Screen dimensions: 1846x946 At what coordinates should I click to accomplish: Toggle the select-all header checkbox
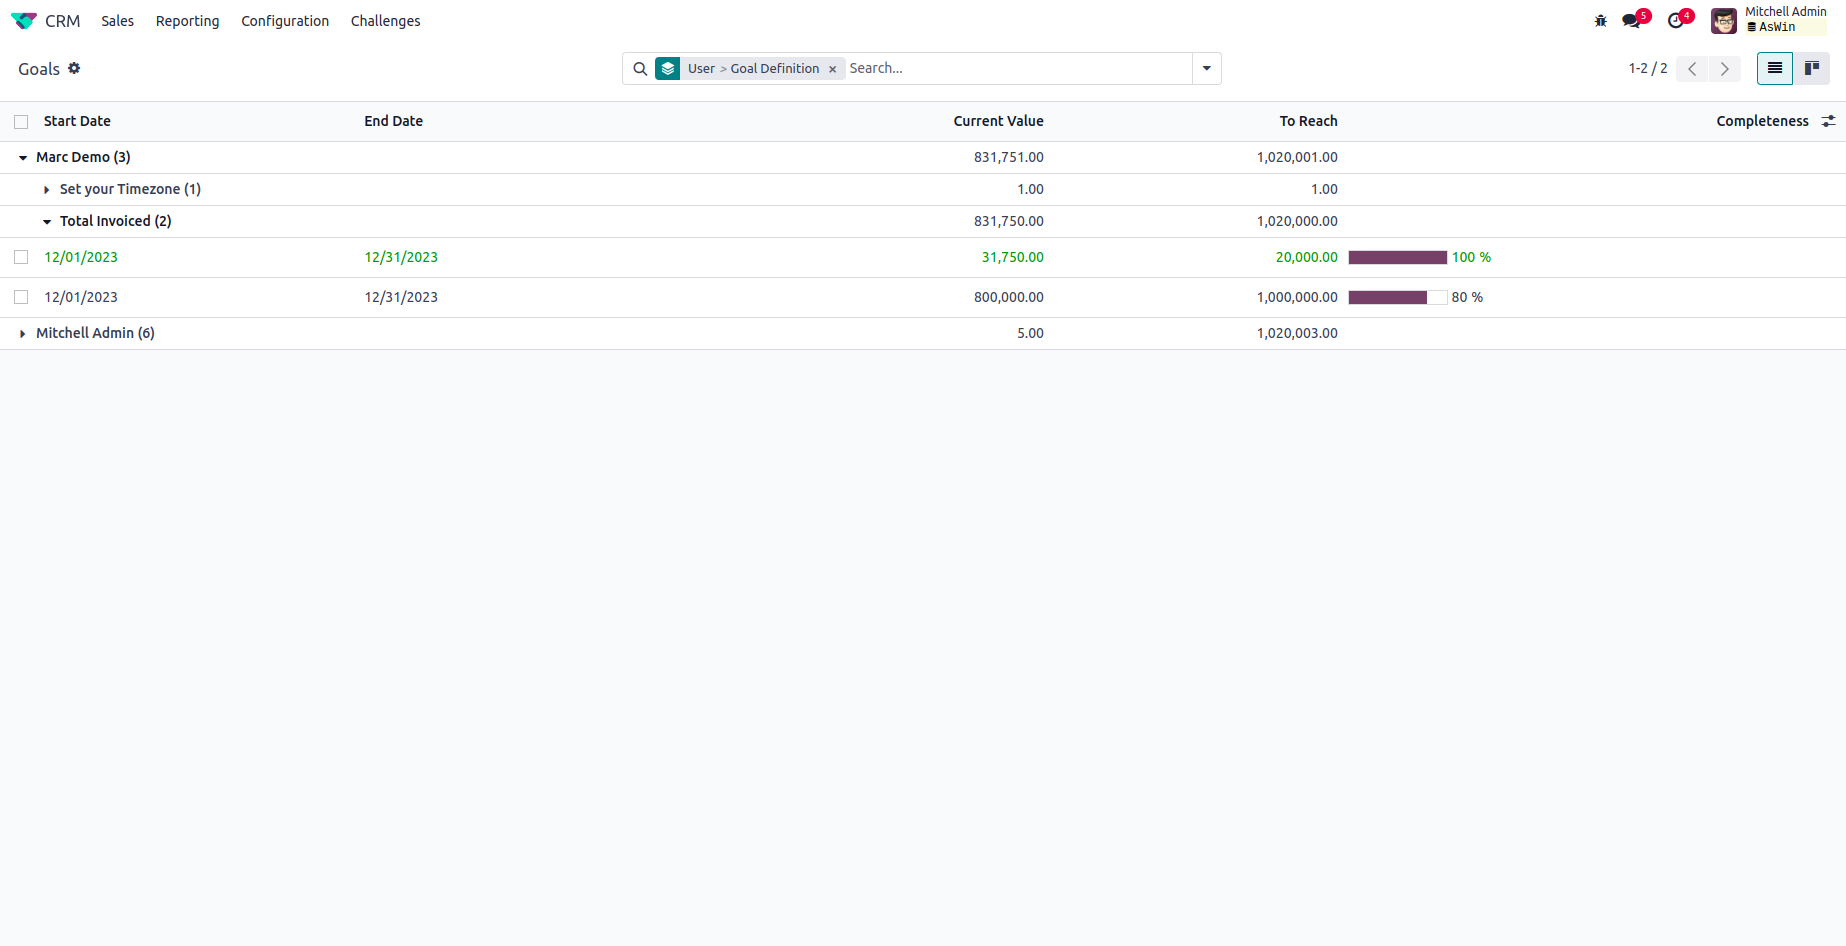point(21,122)
